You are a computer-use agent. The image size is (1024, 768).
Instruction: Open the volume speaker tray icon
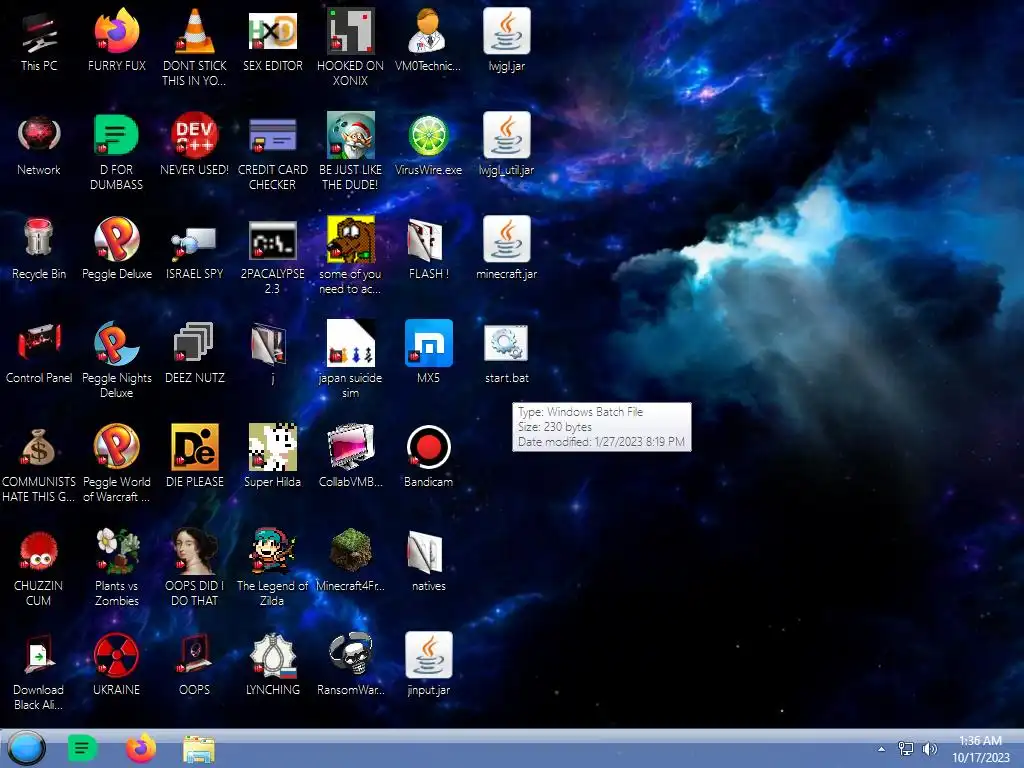(929, 749)
